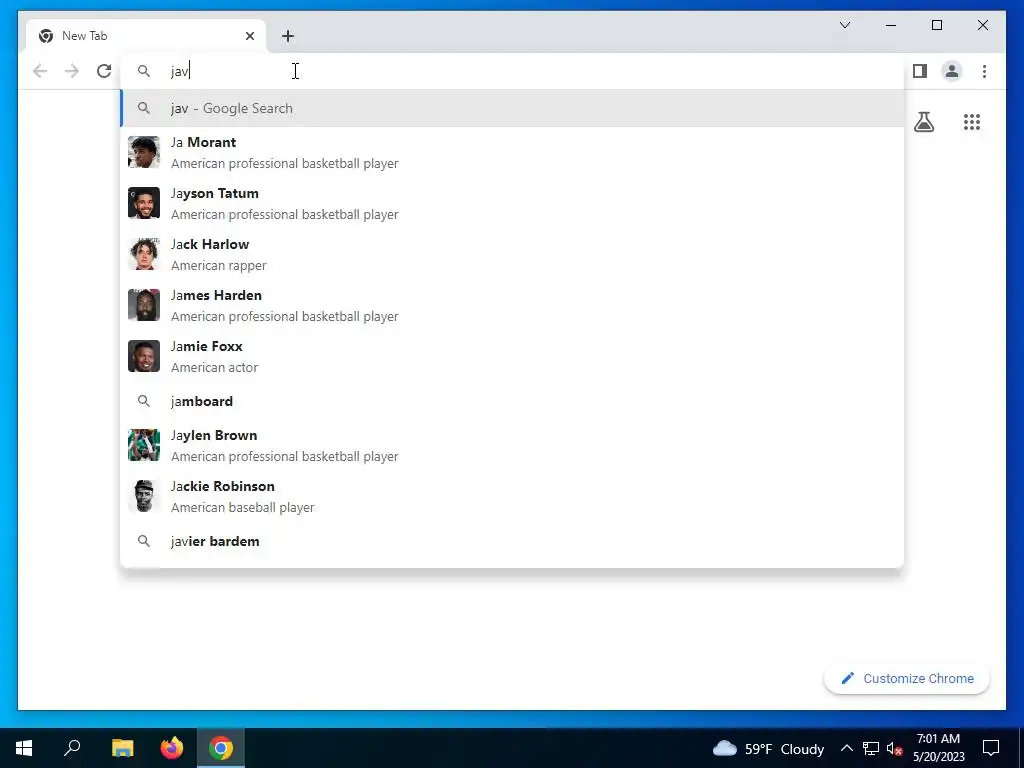1024x768 pixels.
Task: Choose 'jav - Google Search' suggestion
Action: click(512, 108)
